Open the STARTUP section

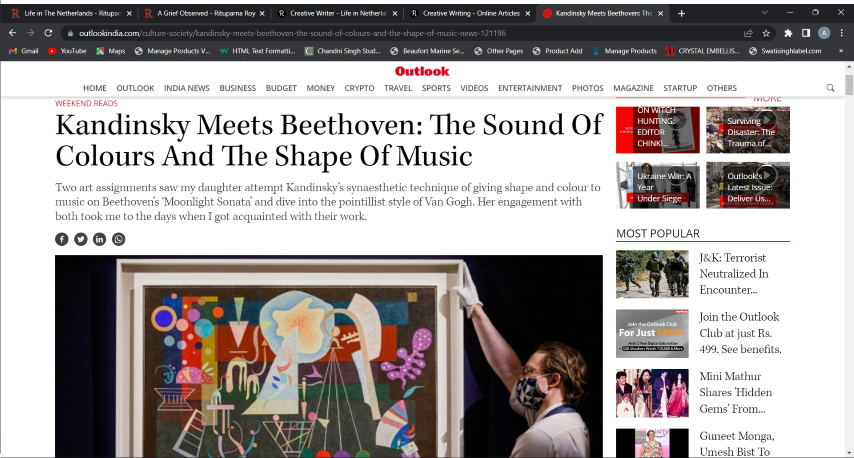coord(680,88)
